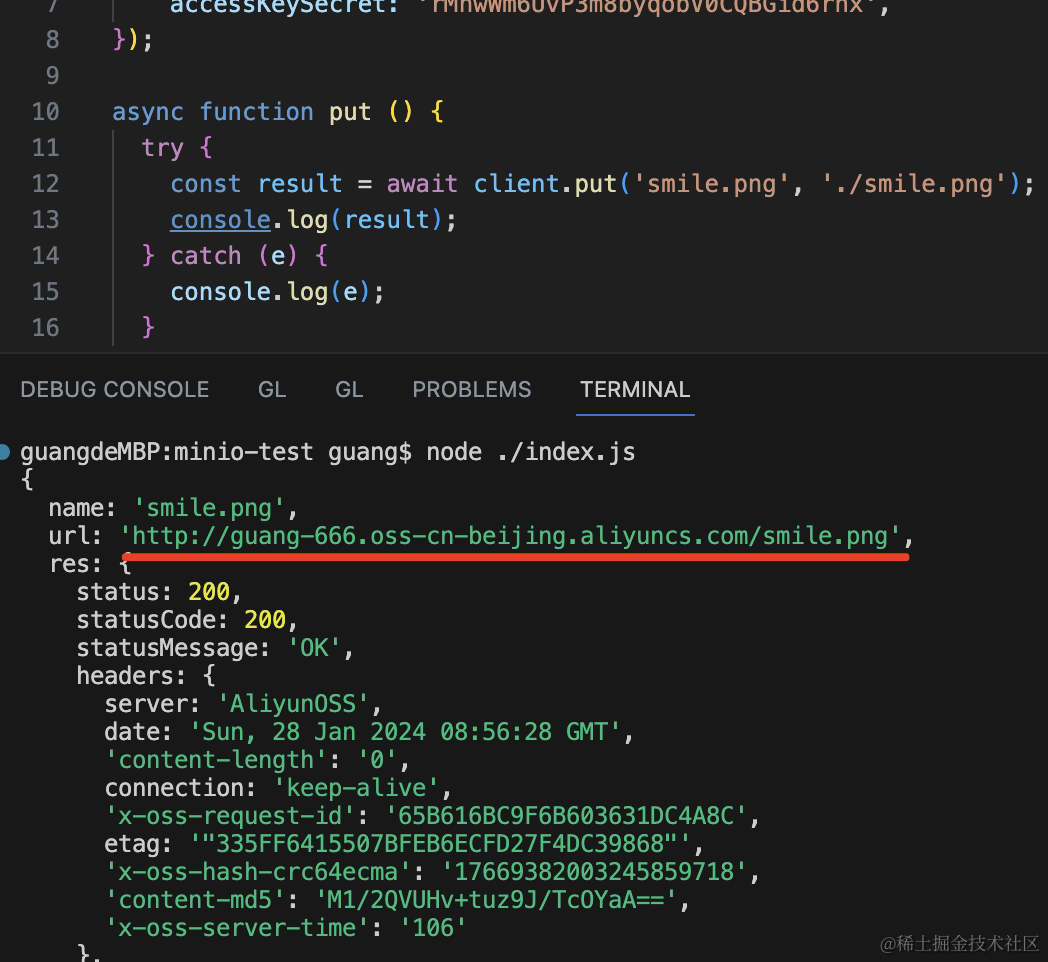
Task: Click the etag hash value in output
Action: (x=441, y=844)
